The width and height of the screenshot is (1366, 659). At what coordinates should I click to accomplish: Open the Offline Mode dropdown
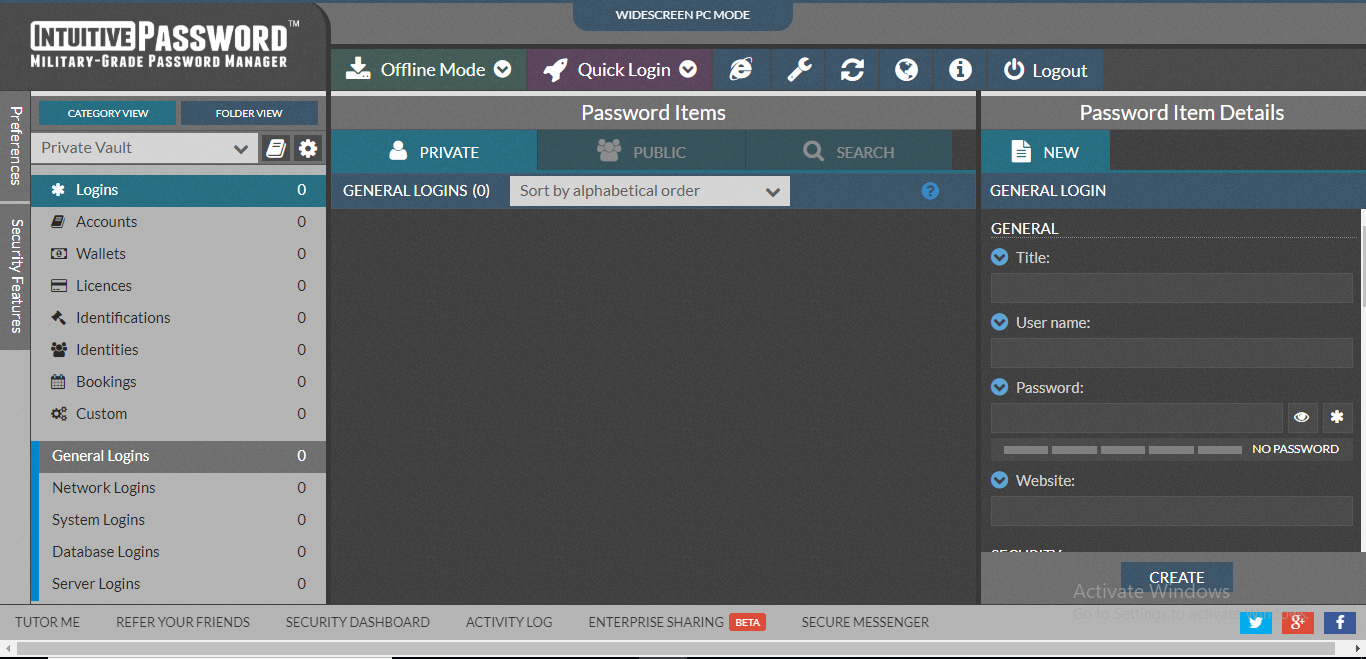pos(428,70)
